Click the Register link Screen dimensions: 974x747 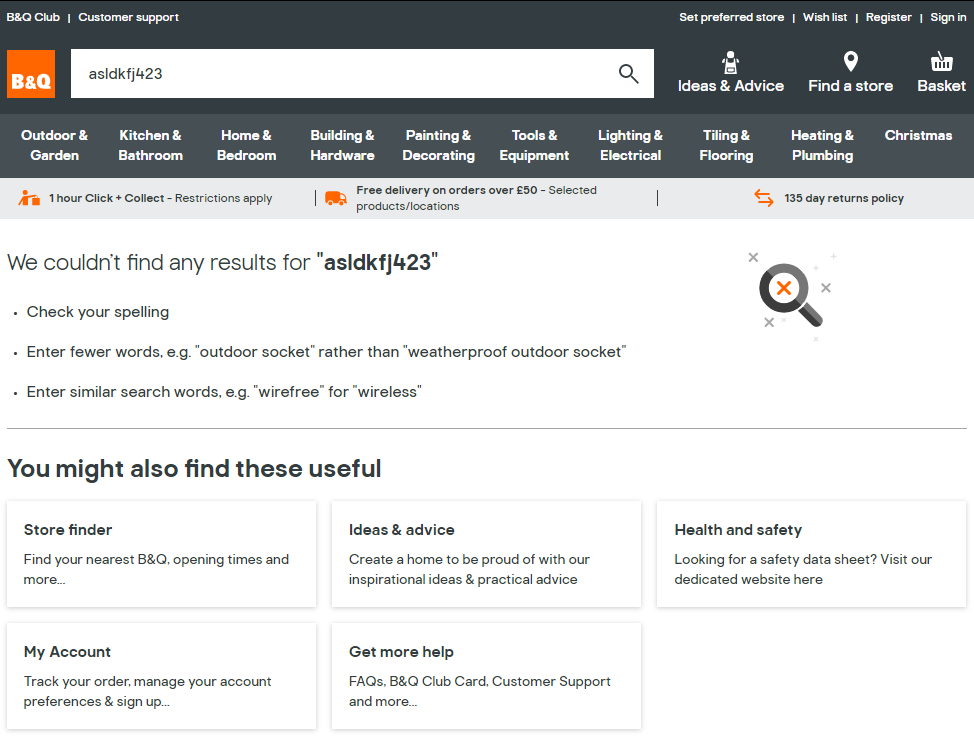pyautogui.click(x=888, y=17)
